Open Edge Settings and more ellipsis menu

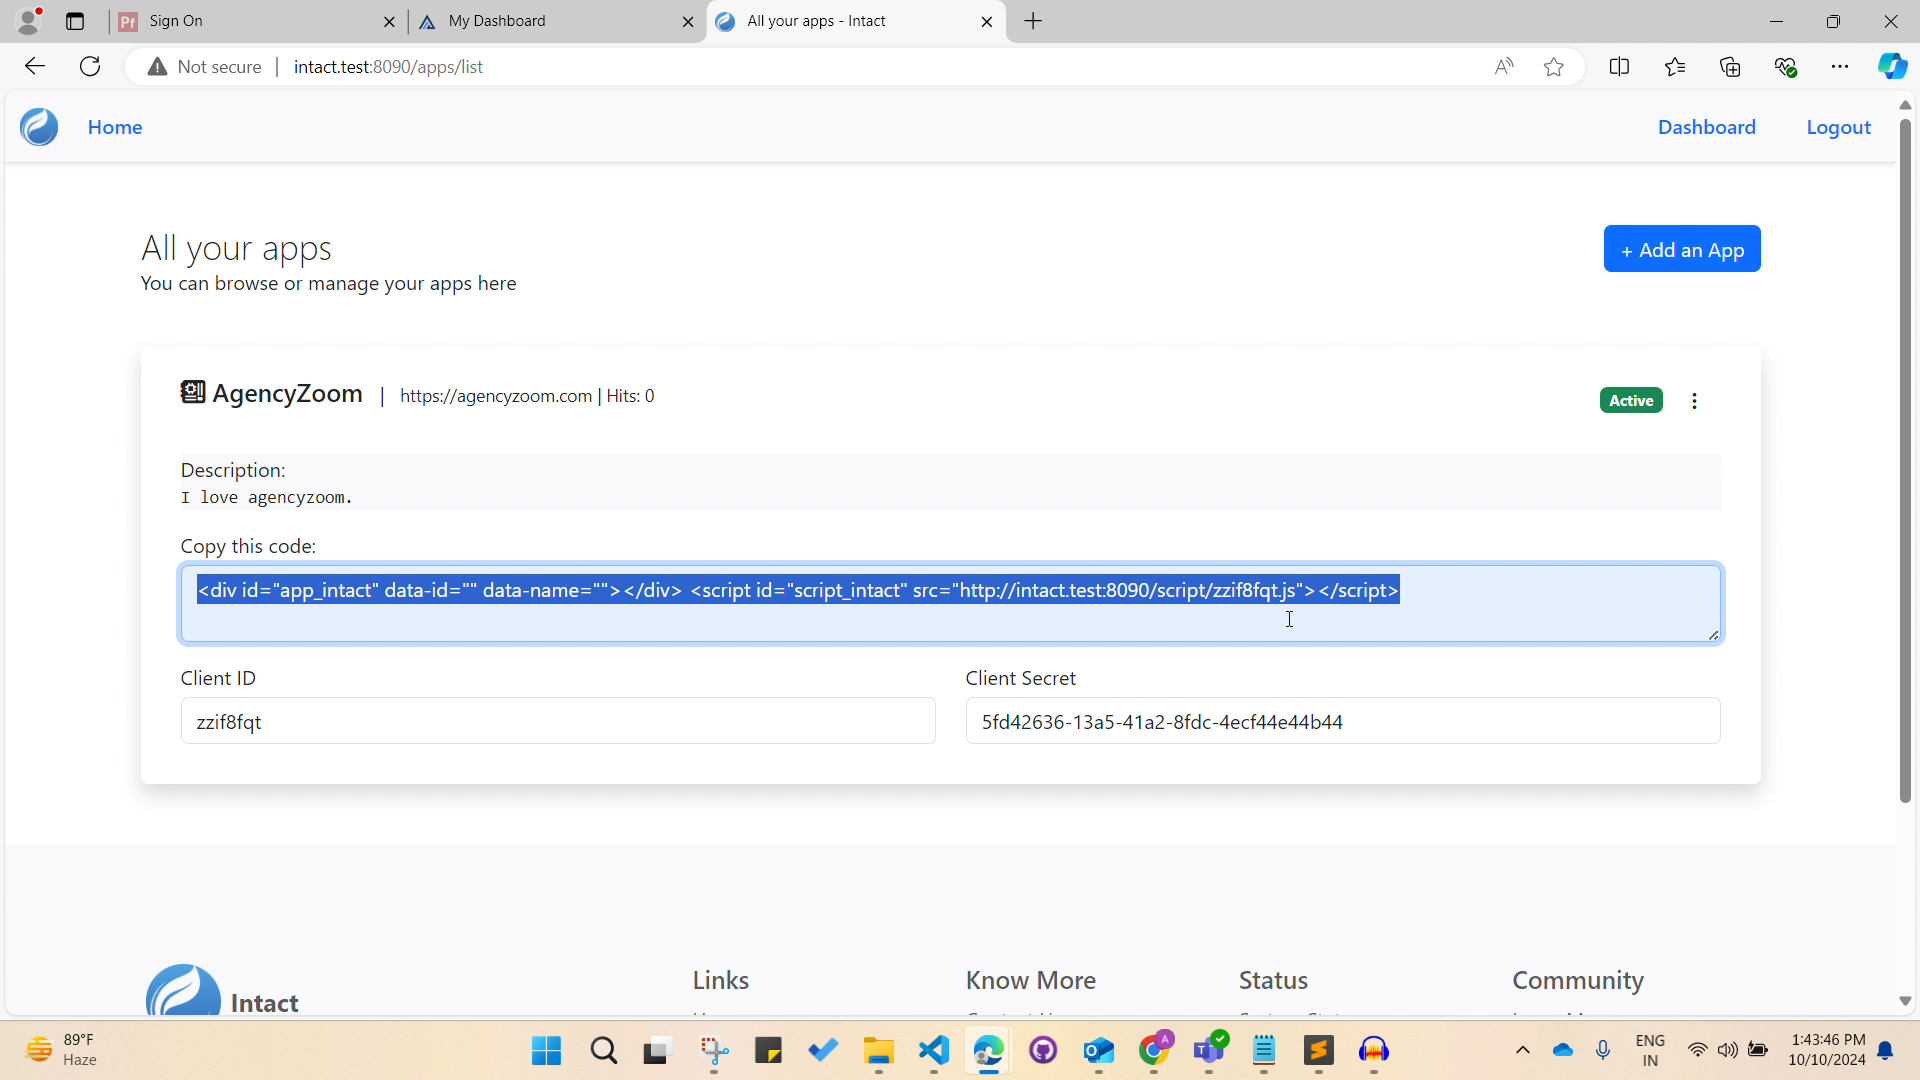pyautogui.click(x=1840, y=67)
